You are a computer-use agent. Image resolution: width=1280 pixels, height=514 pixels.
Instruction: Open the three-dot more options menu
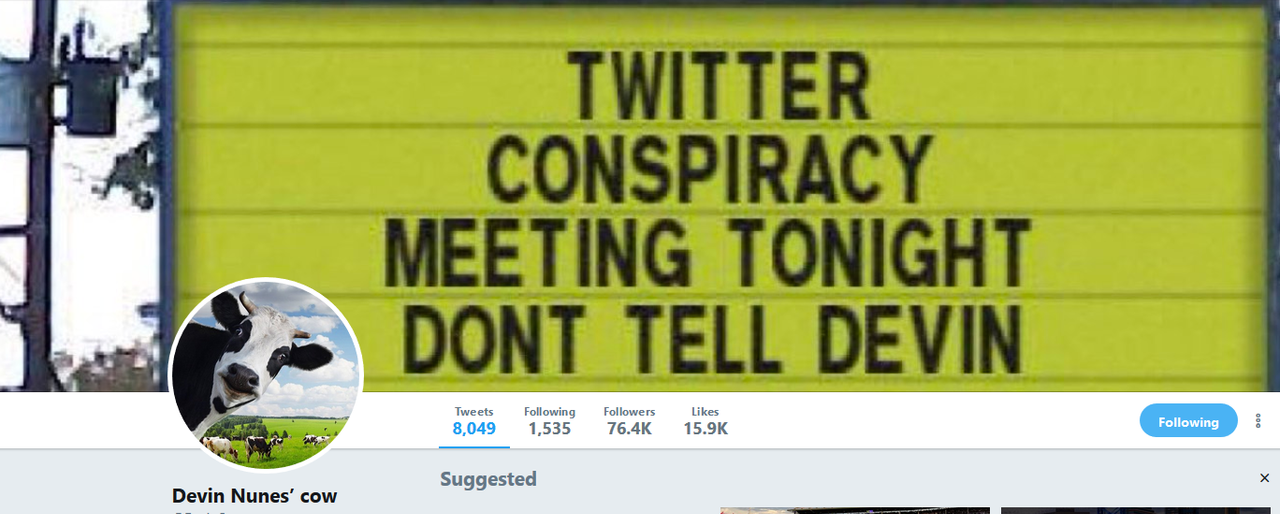click(x=1258, y=421)
